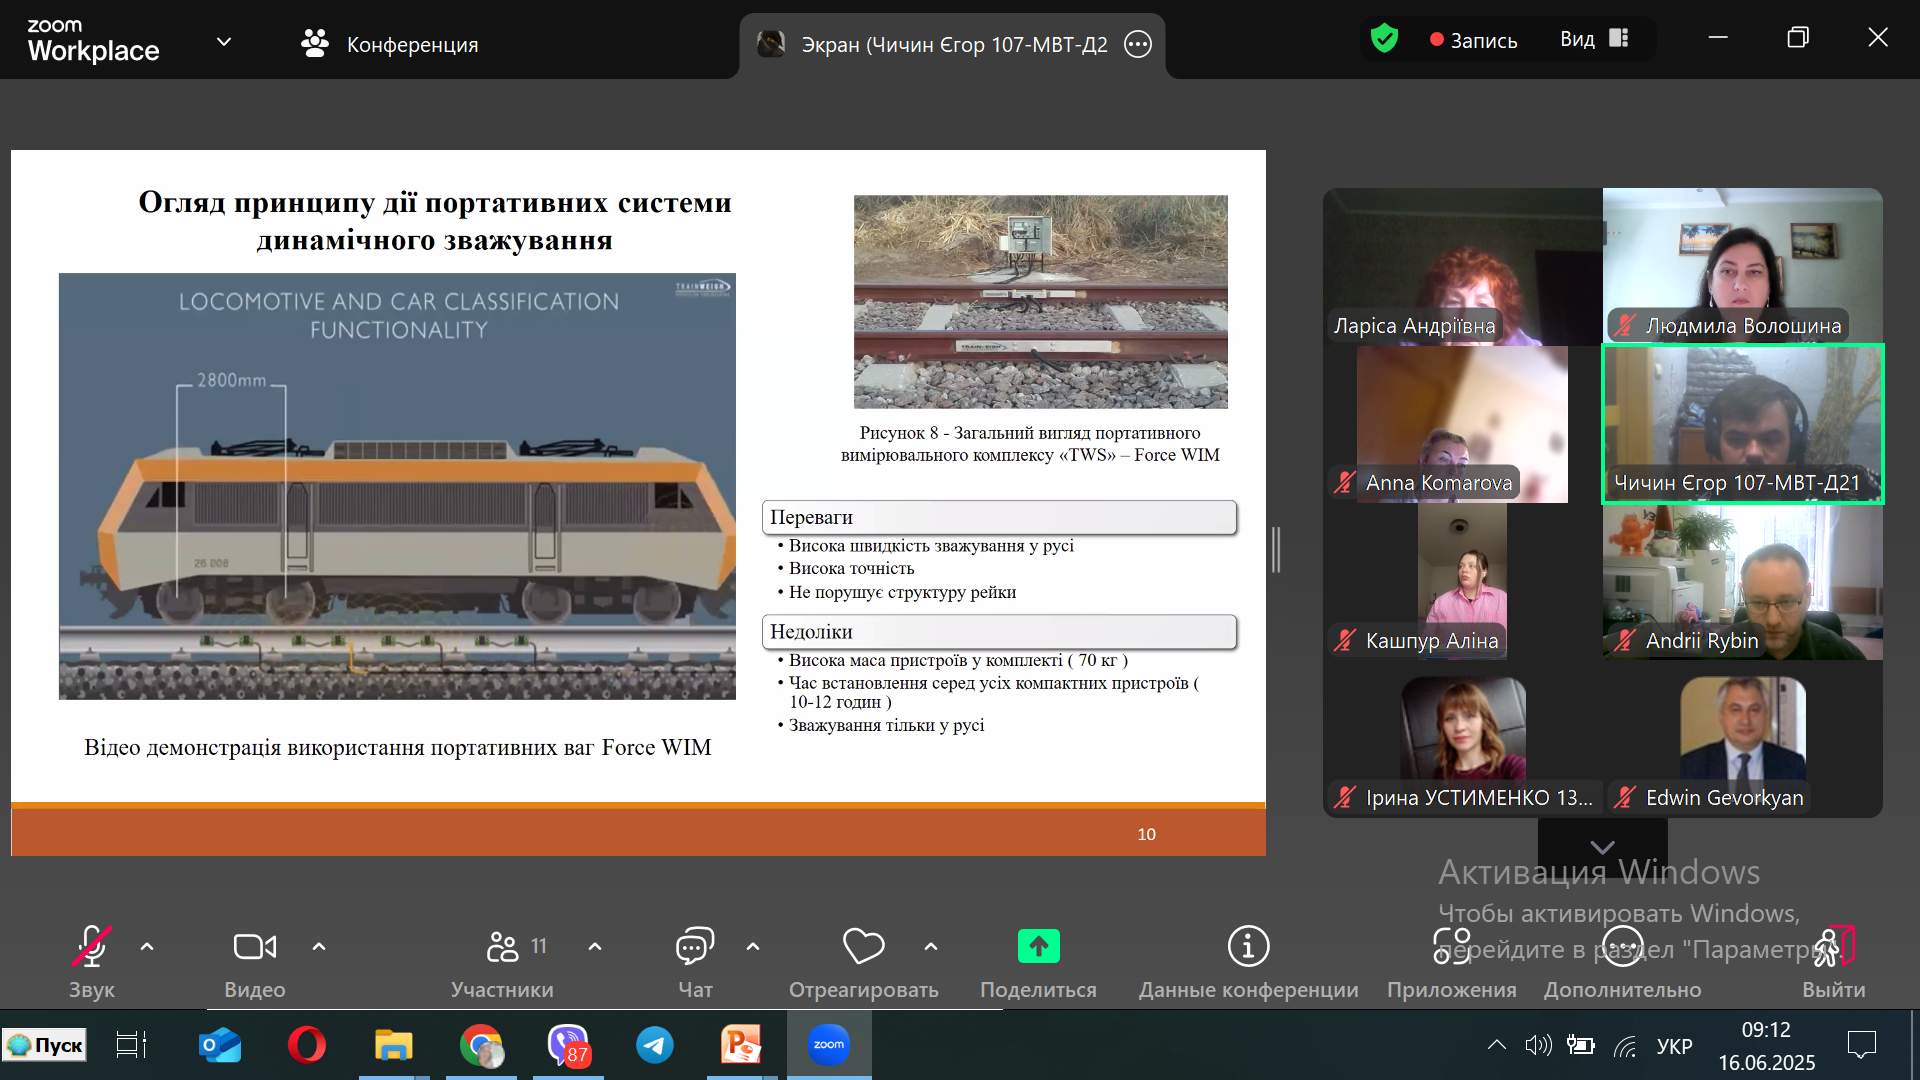Click the Выйти leave meeting button
Viewport: 1920px width, 1080px height.
1833,961
